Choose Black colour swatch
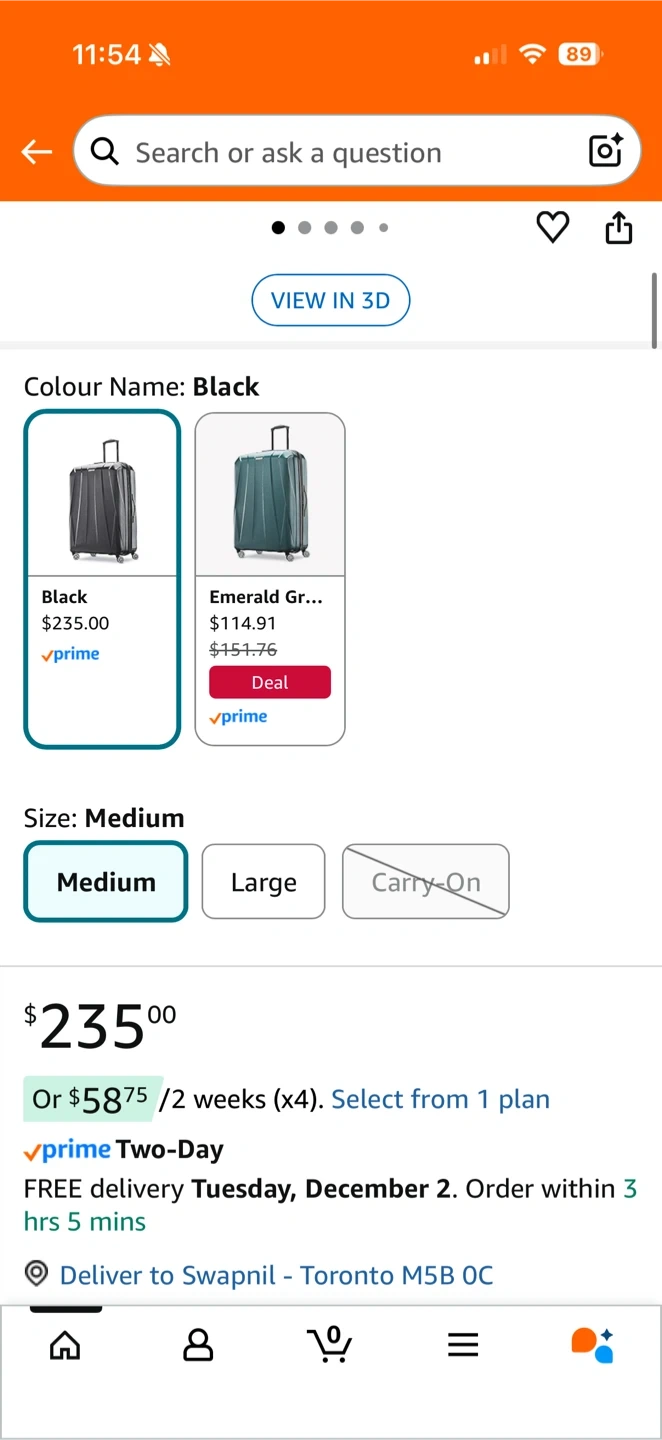Screen dimensions: 662x1440 coord(102,579)
